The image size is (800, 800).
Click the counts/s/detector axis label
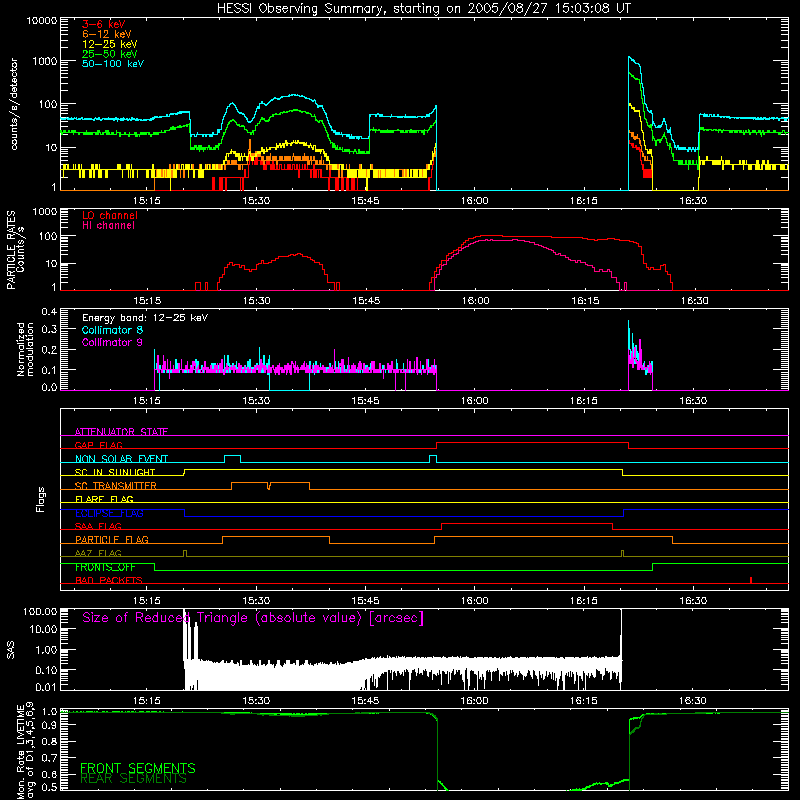pos(14,104)
